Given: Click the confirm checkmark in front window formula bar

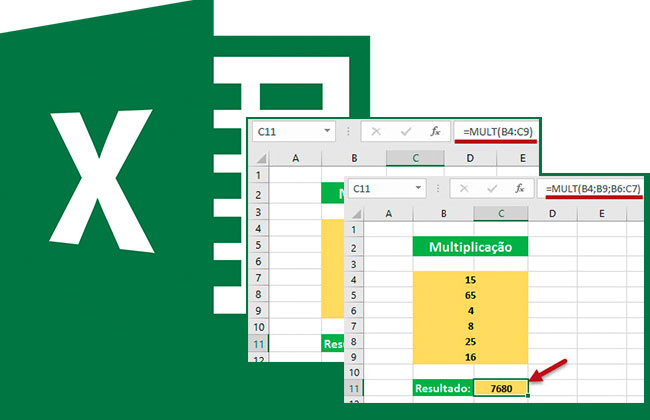Looking at the screenshot, I should (492, 189).
